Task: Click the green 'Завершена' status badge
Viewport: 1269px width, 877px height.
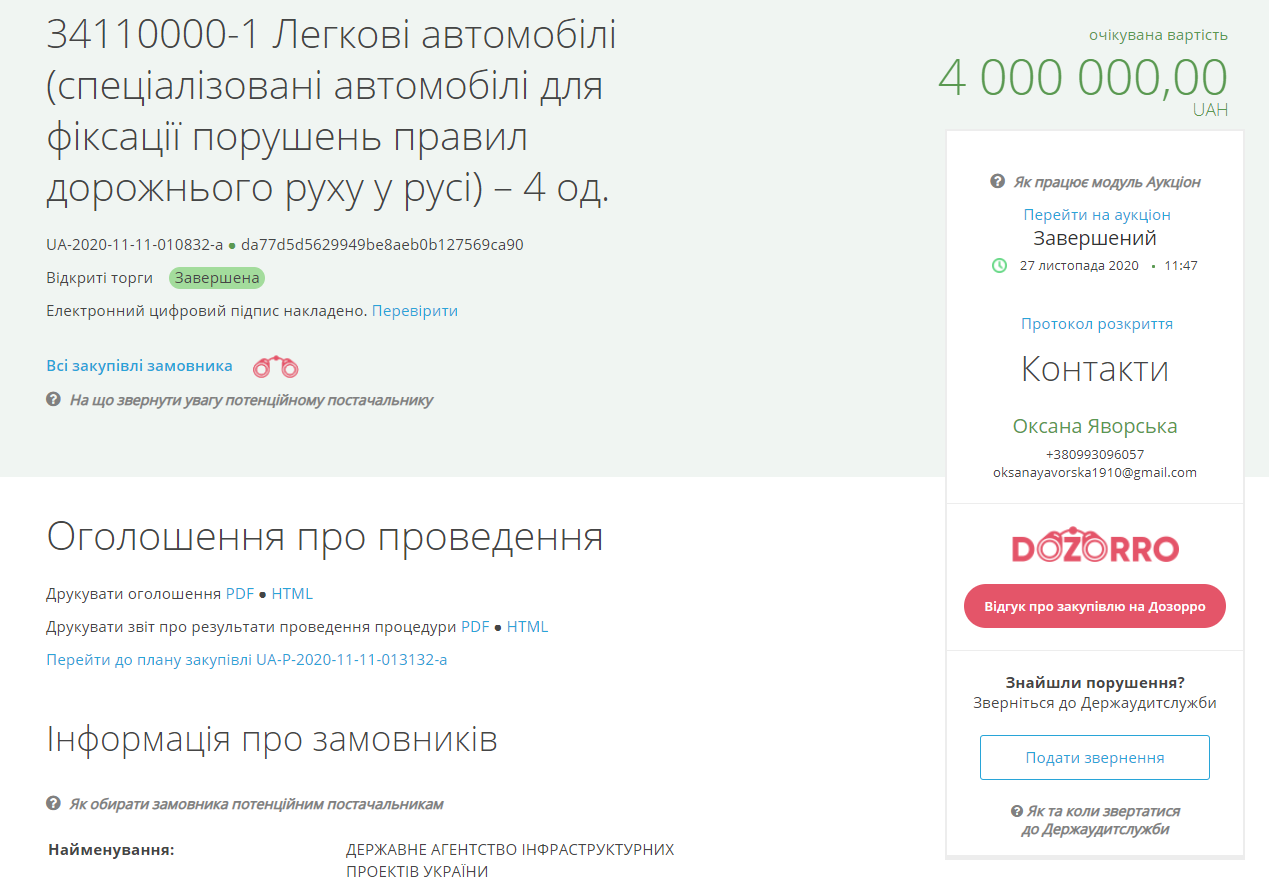Action: [x=216, y=279]
